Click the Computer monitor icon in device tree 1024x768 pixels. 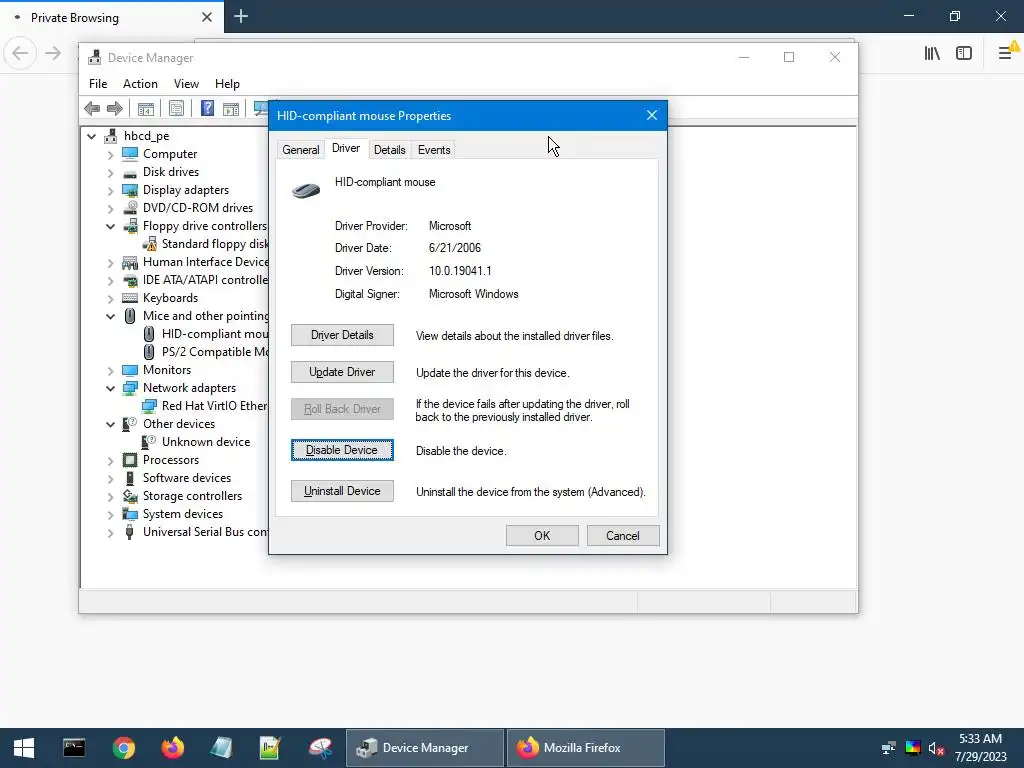130,154
